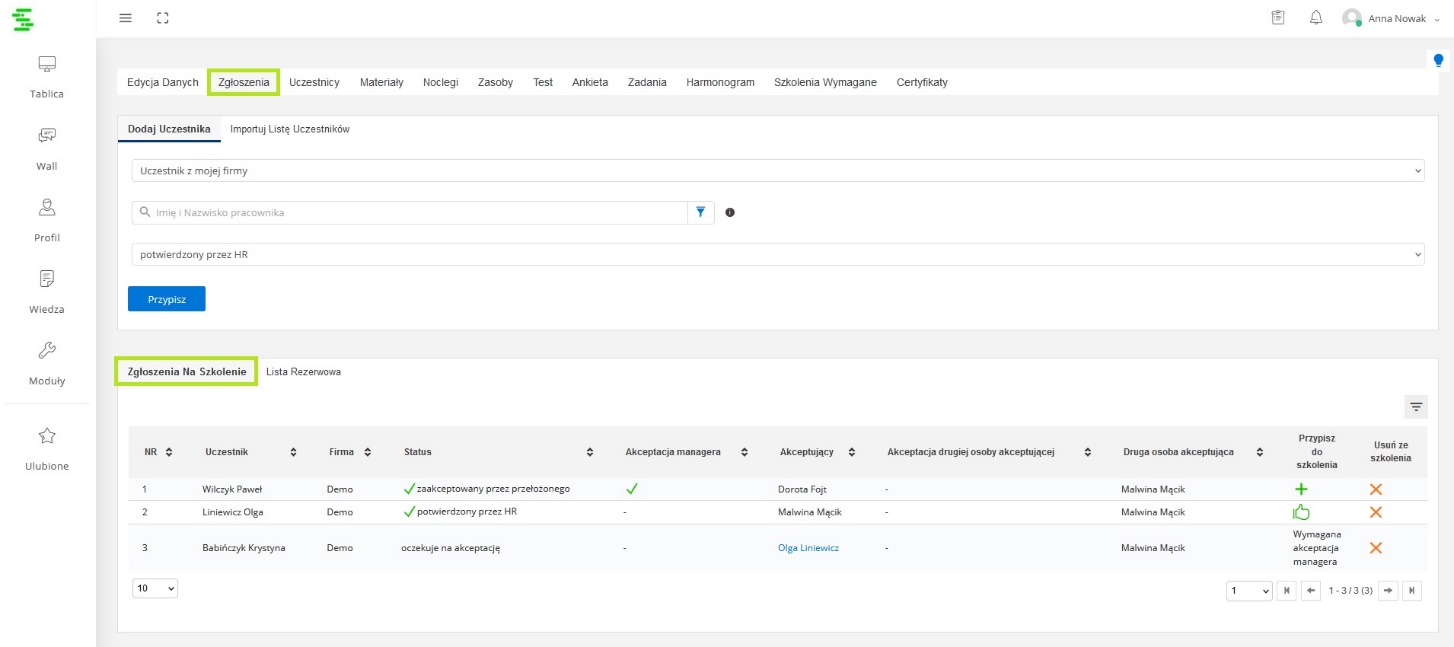The height and width of the screenshot is (647, 1454).
Task: Click the hamburger menu icon
Action: [x=125, y=18]
